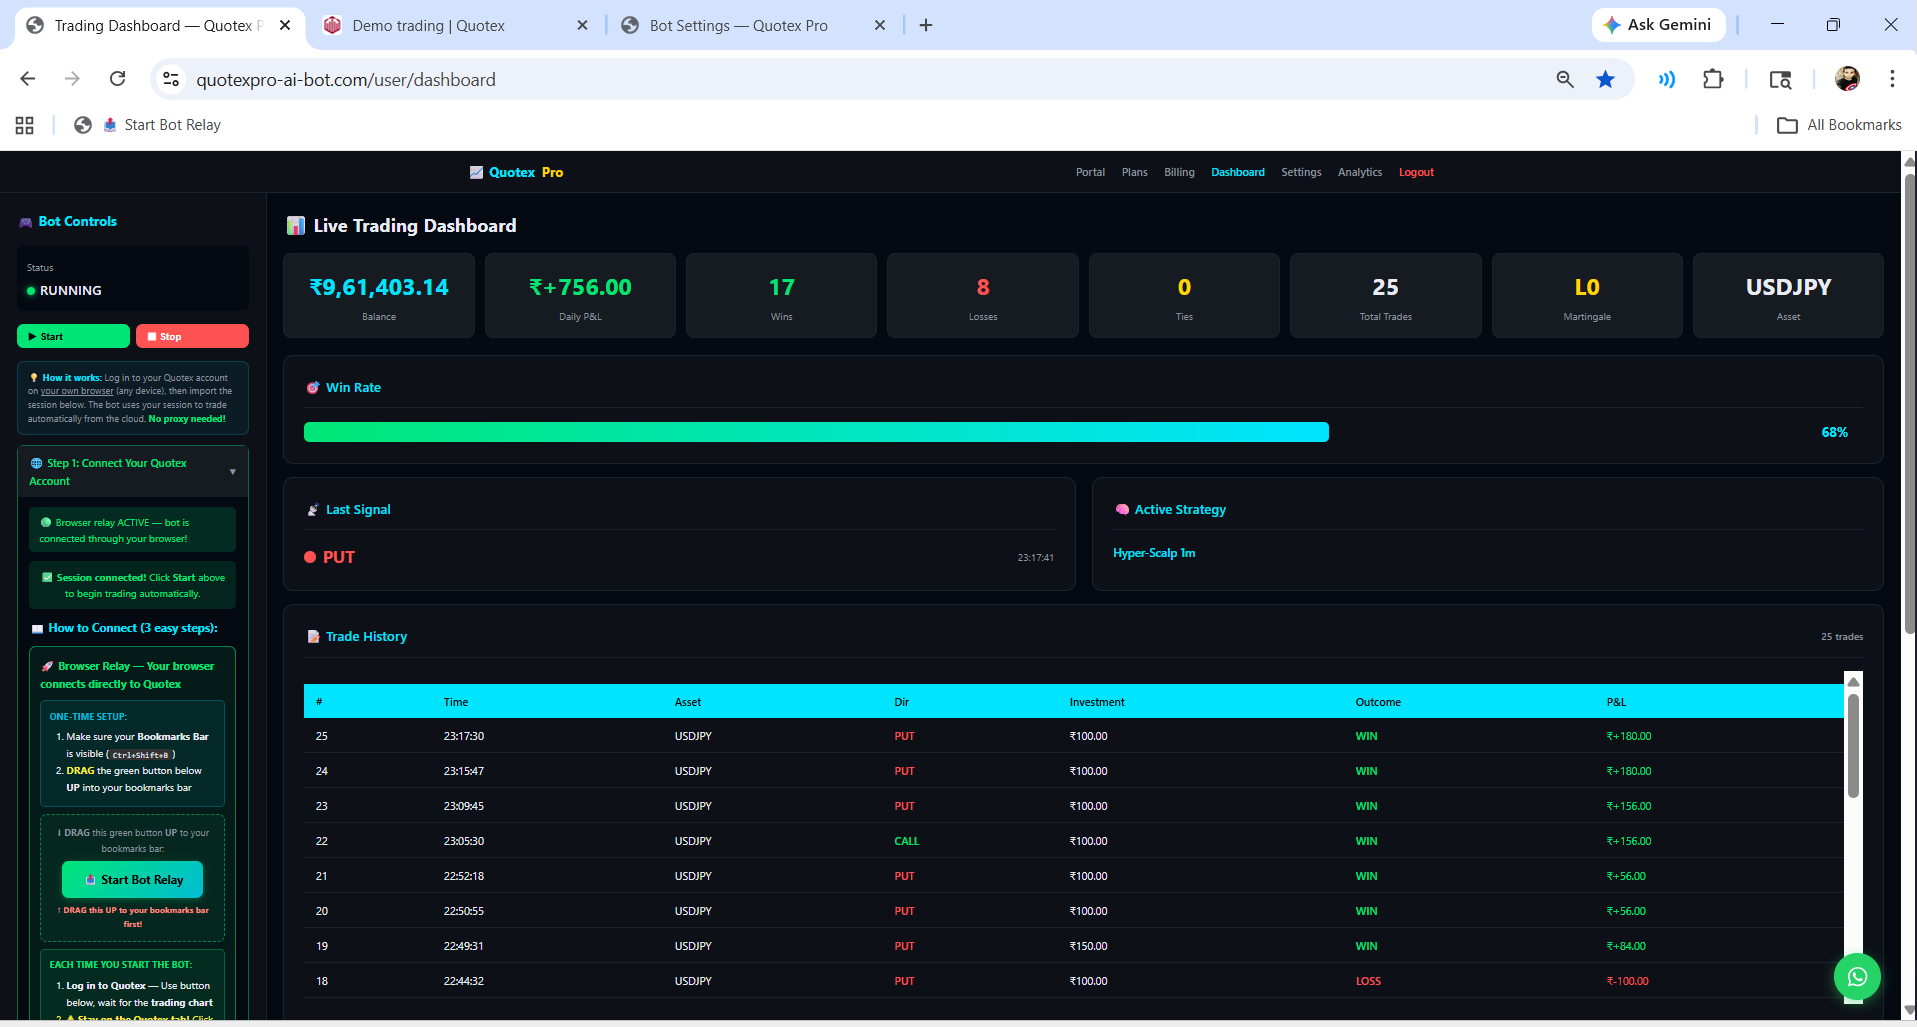Click the Investment column header
Image resolution: width=1917 pixels, height=1027 pixels.
coord(1097,702)
